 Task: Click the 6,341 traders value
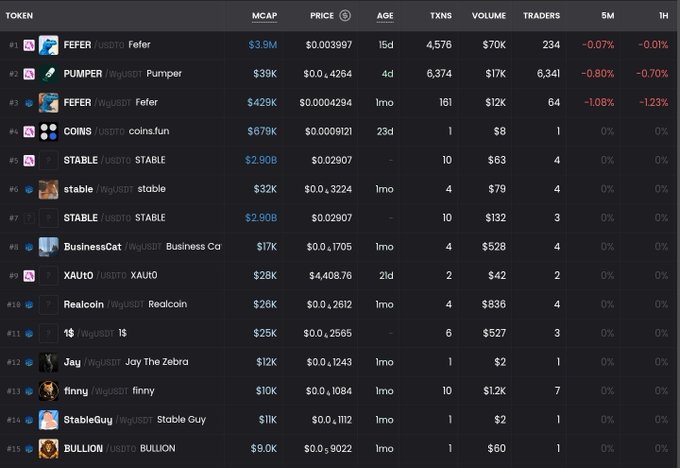tap(548, 74)
